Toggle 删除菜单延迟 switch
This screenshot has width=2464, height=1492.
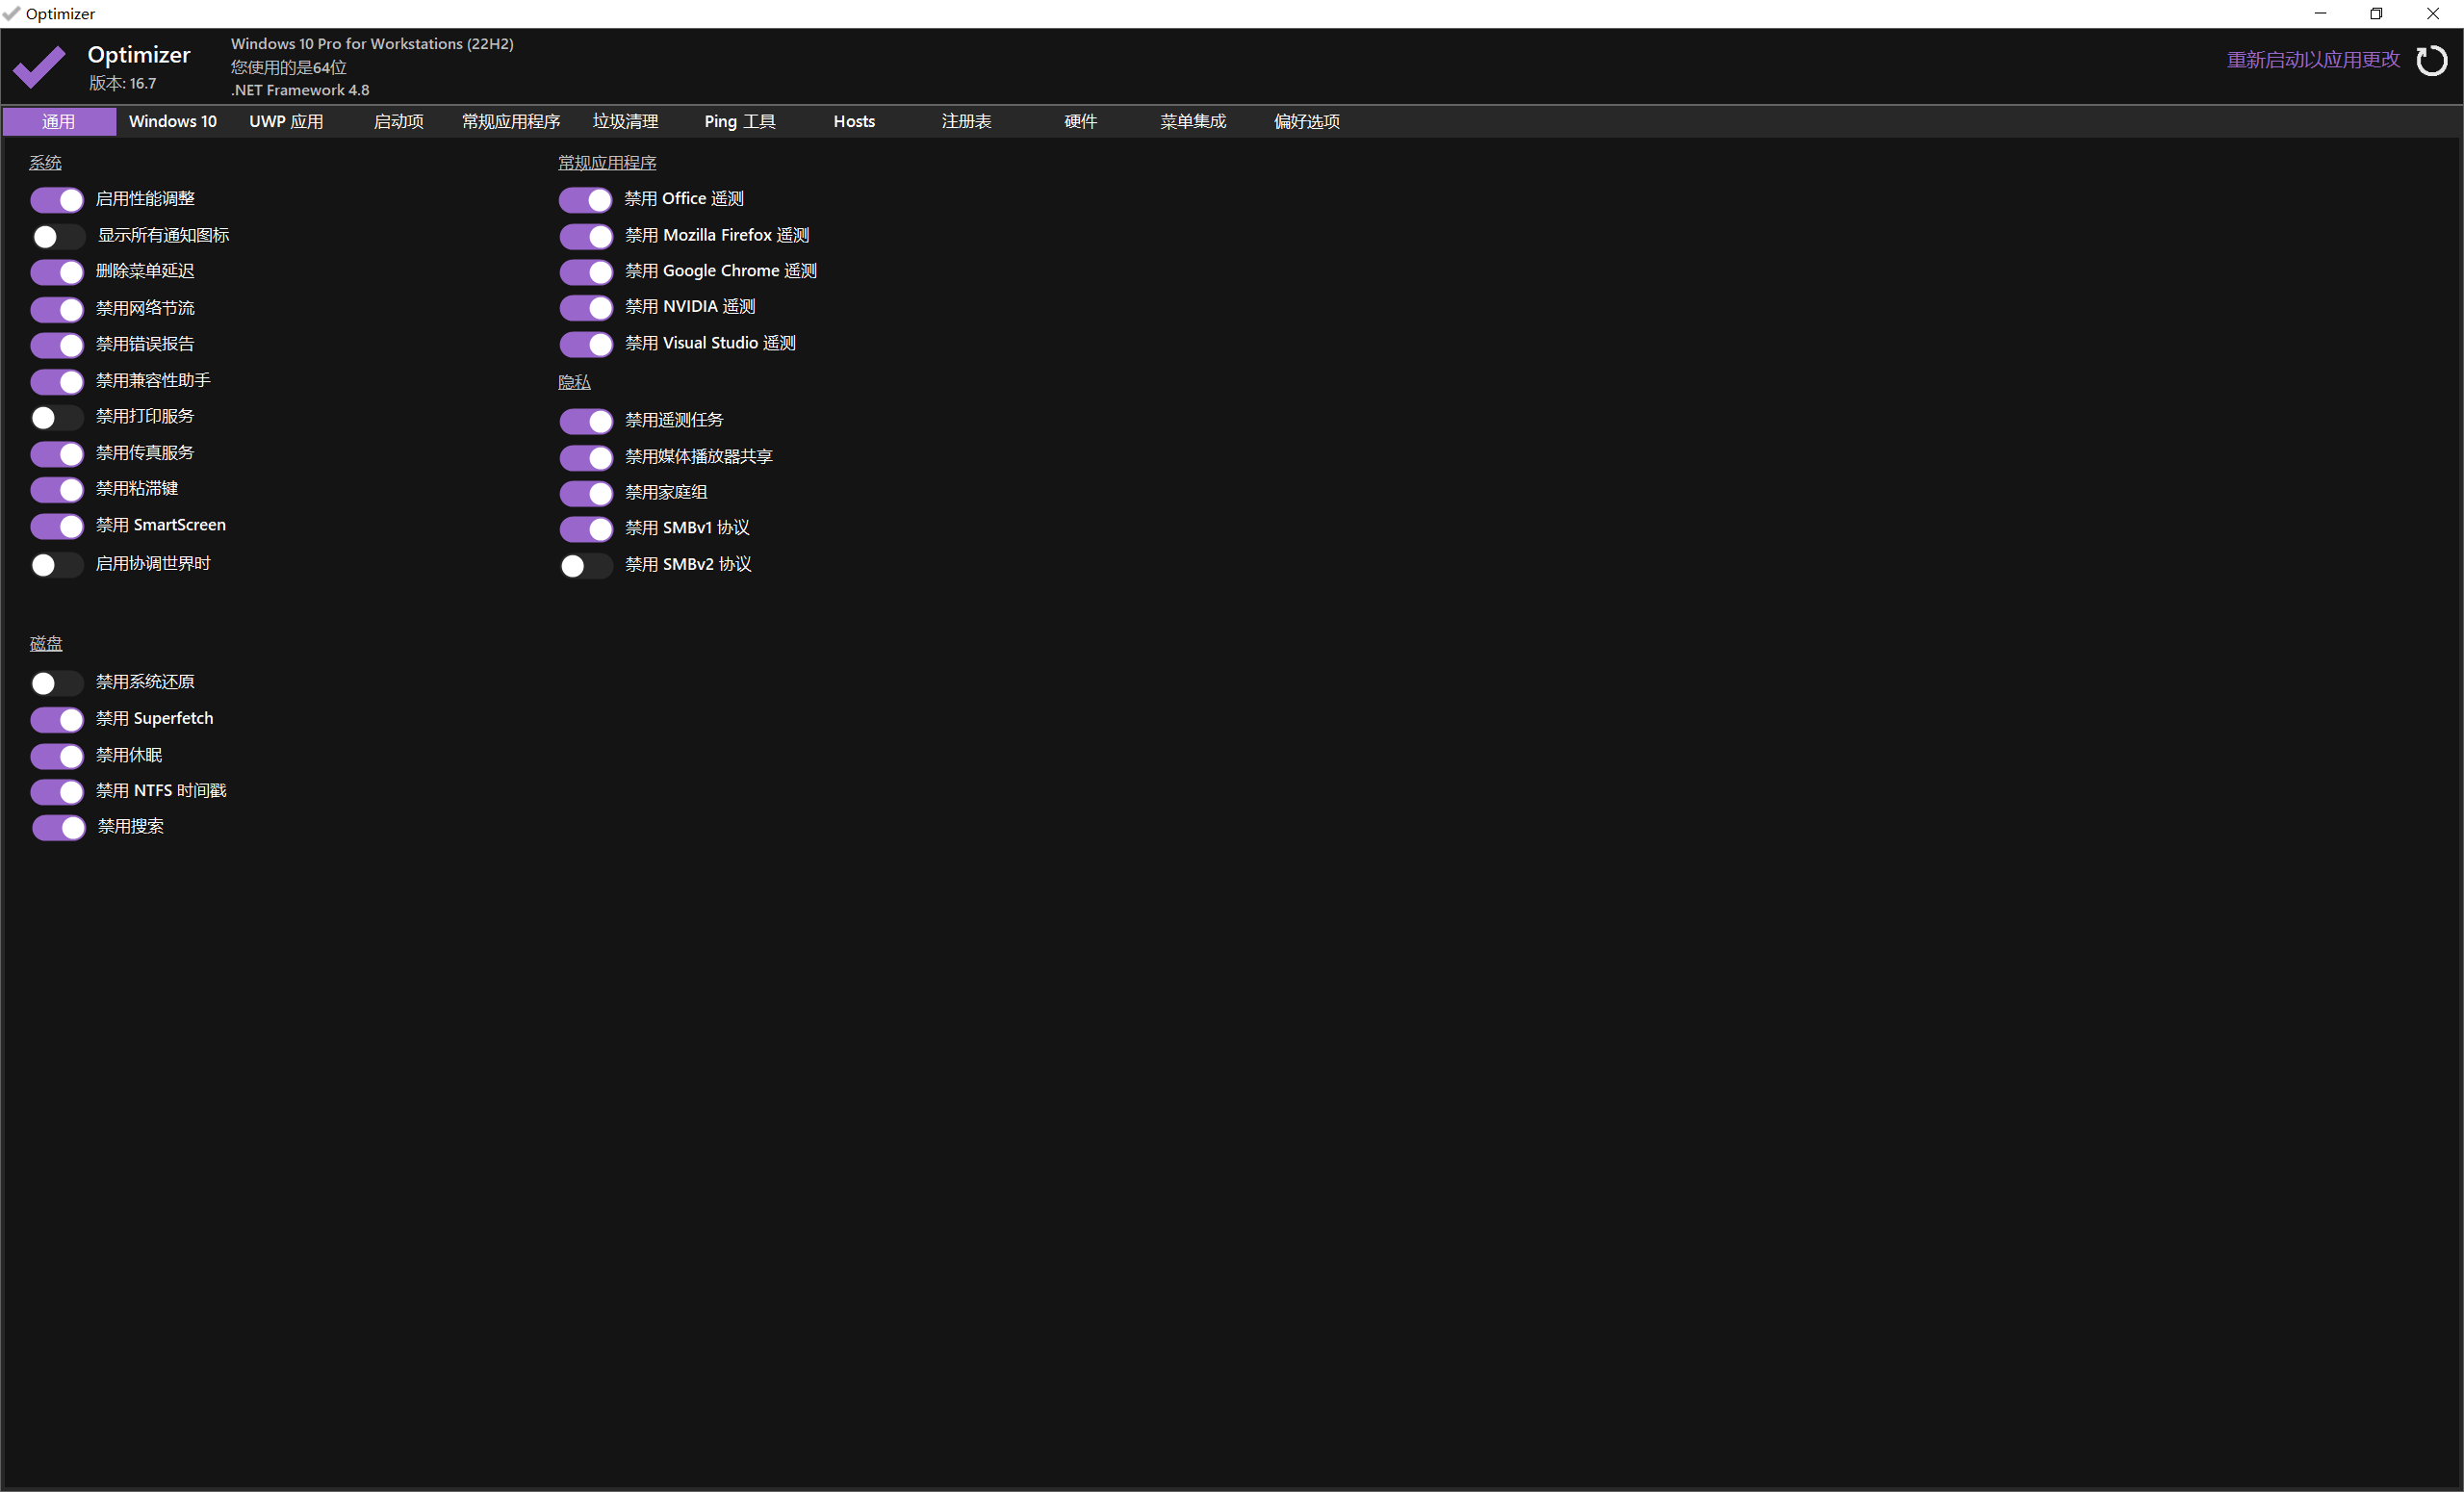pos(57,272)
